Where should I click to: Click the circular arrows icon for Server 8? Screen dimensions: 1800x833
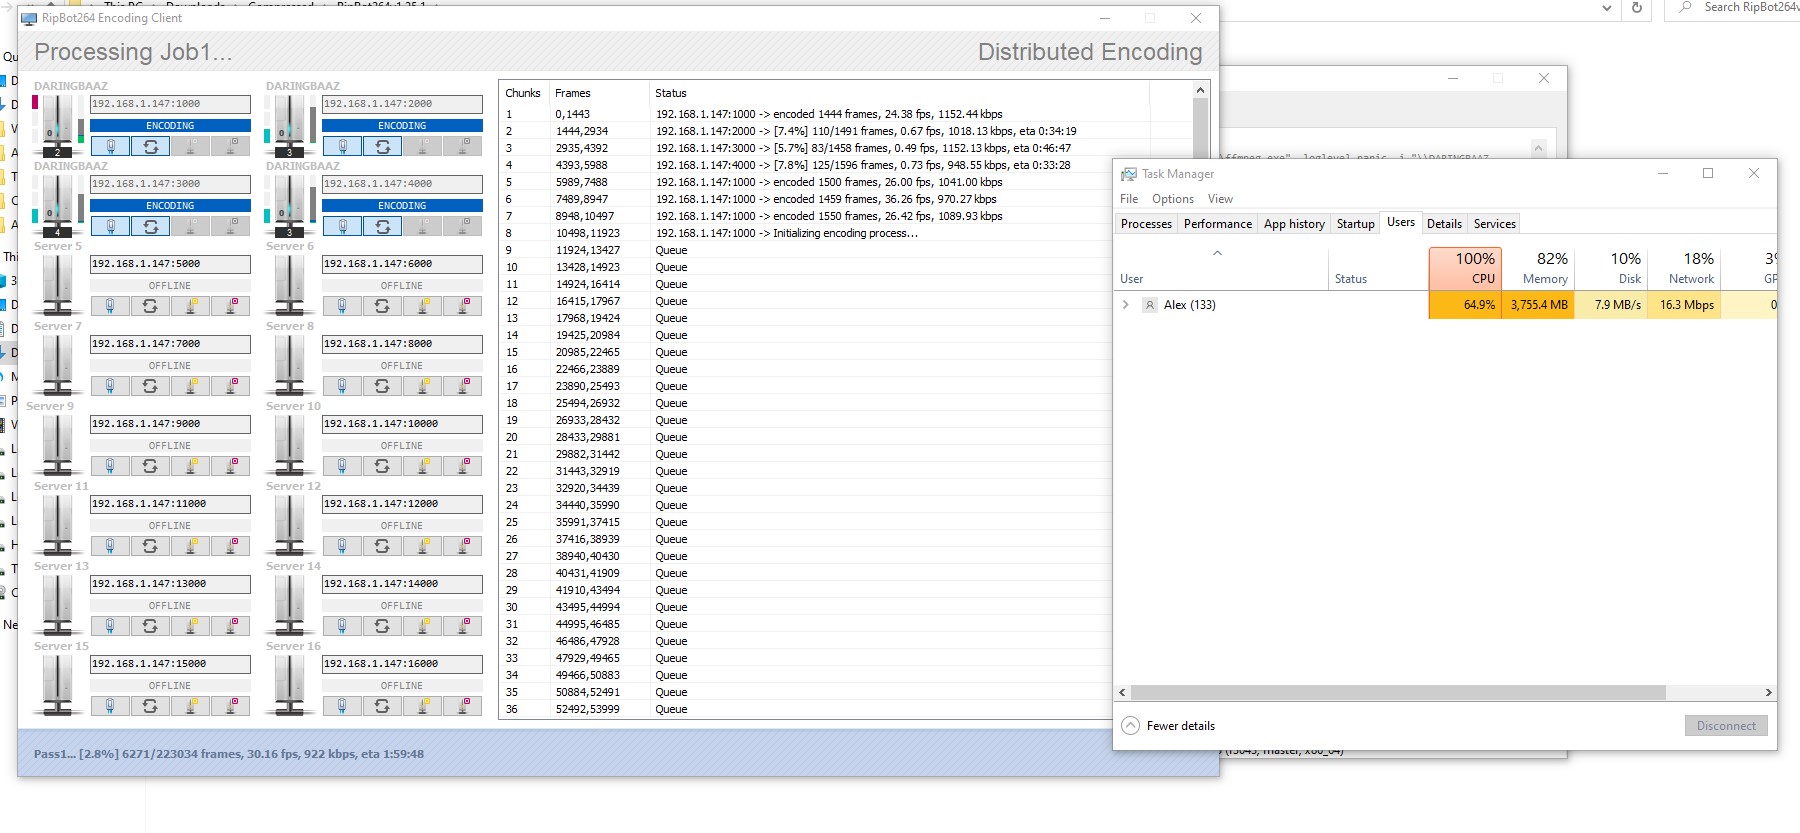pyautogui.click(x=382, y=386)
